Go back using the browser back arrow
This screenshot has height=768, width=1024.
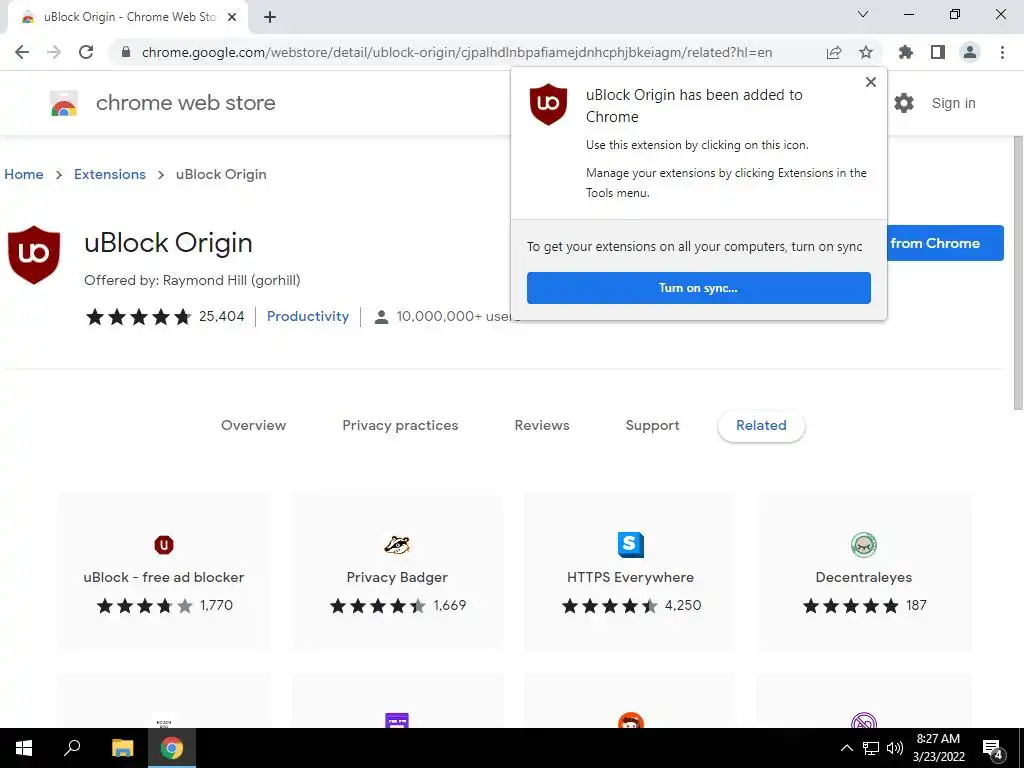(22, 52)
